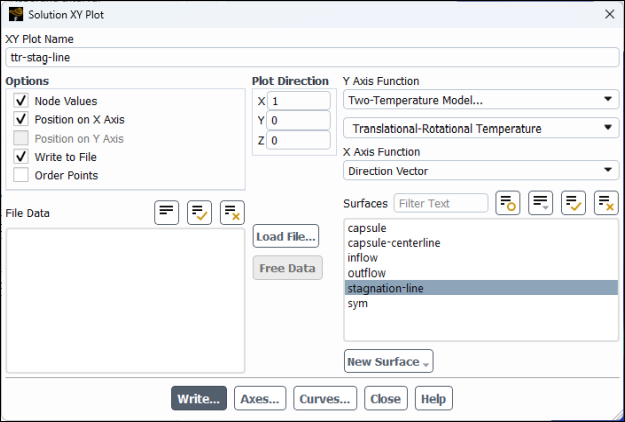
Task: Deselect all File Data entries icon
Action: 232,212
